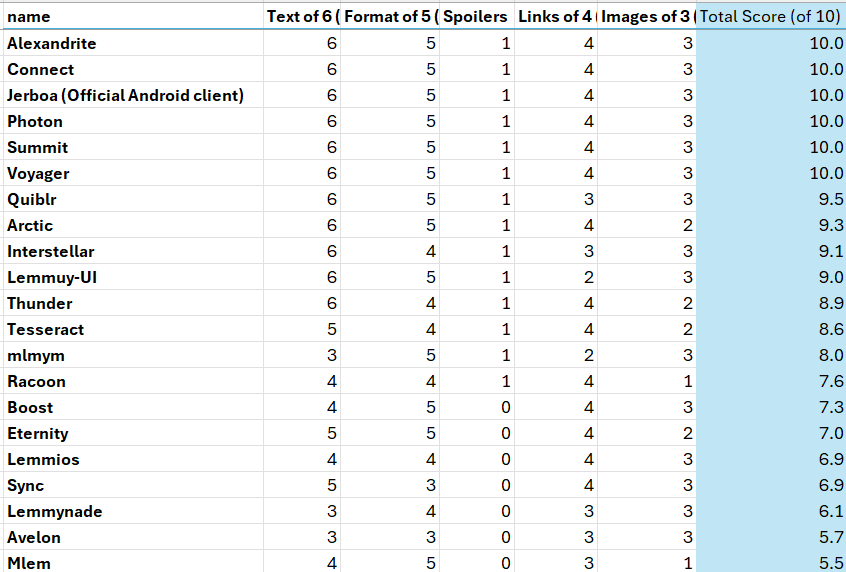Select the Connect name cell
846x572 pixels.
[x=133, y=69]
